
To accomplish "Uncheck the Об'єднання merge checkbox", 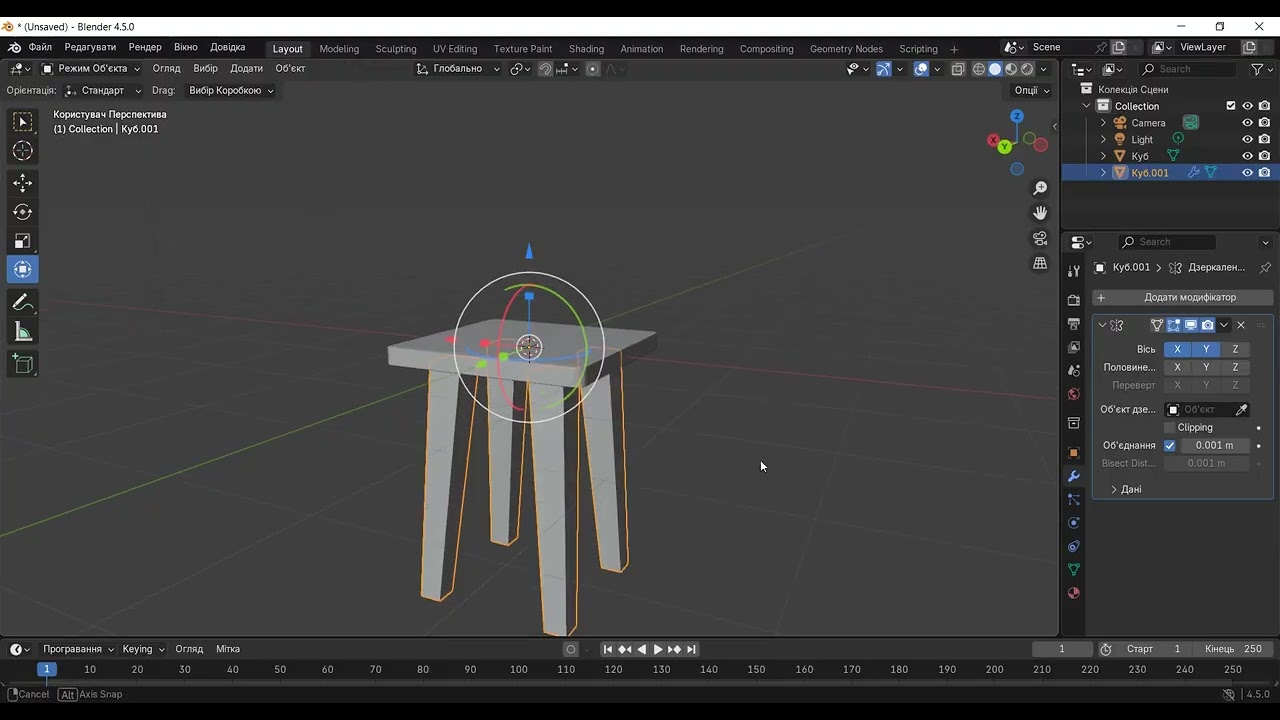I will [x=1170, y=445].
